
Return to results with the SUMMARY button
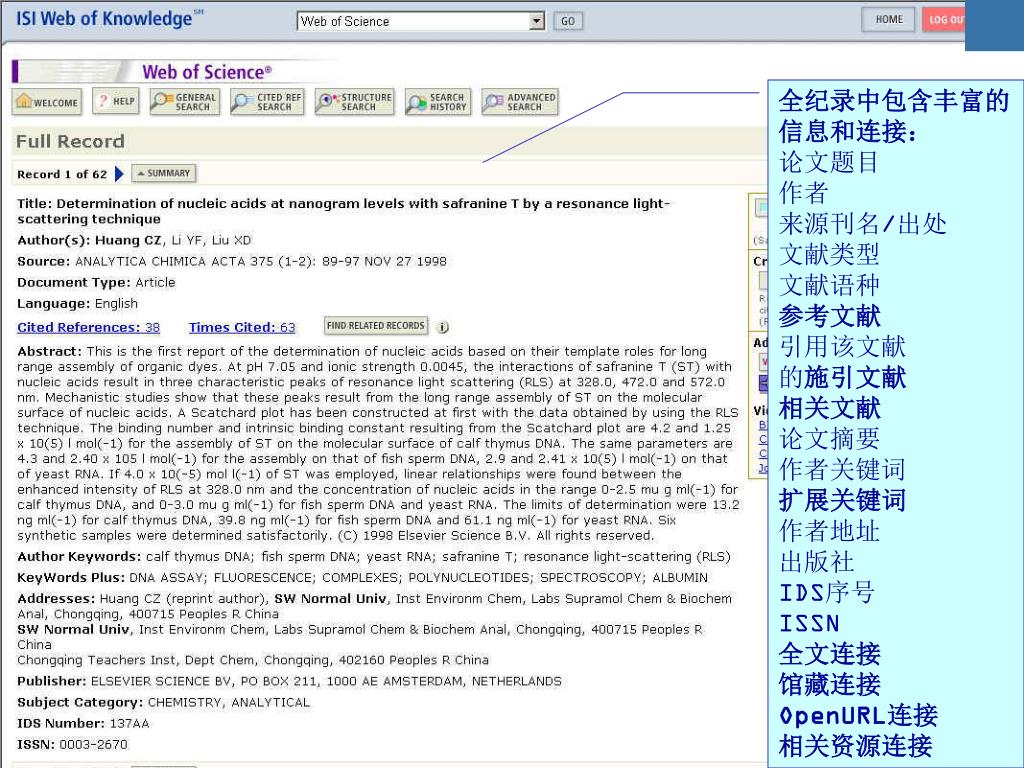coord(164,173)
